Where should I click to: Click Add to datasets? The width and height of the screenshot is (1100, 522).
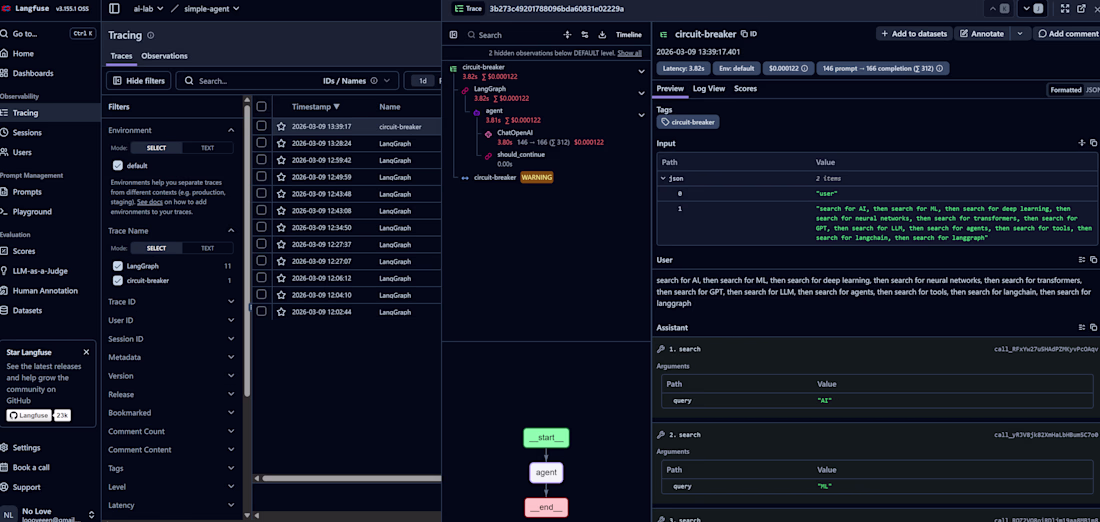tap(913, 33)
